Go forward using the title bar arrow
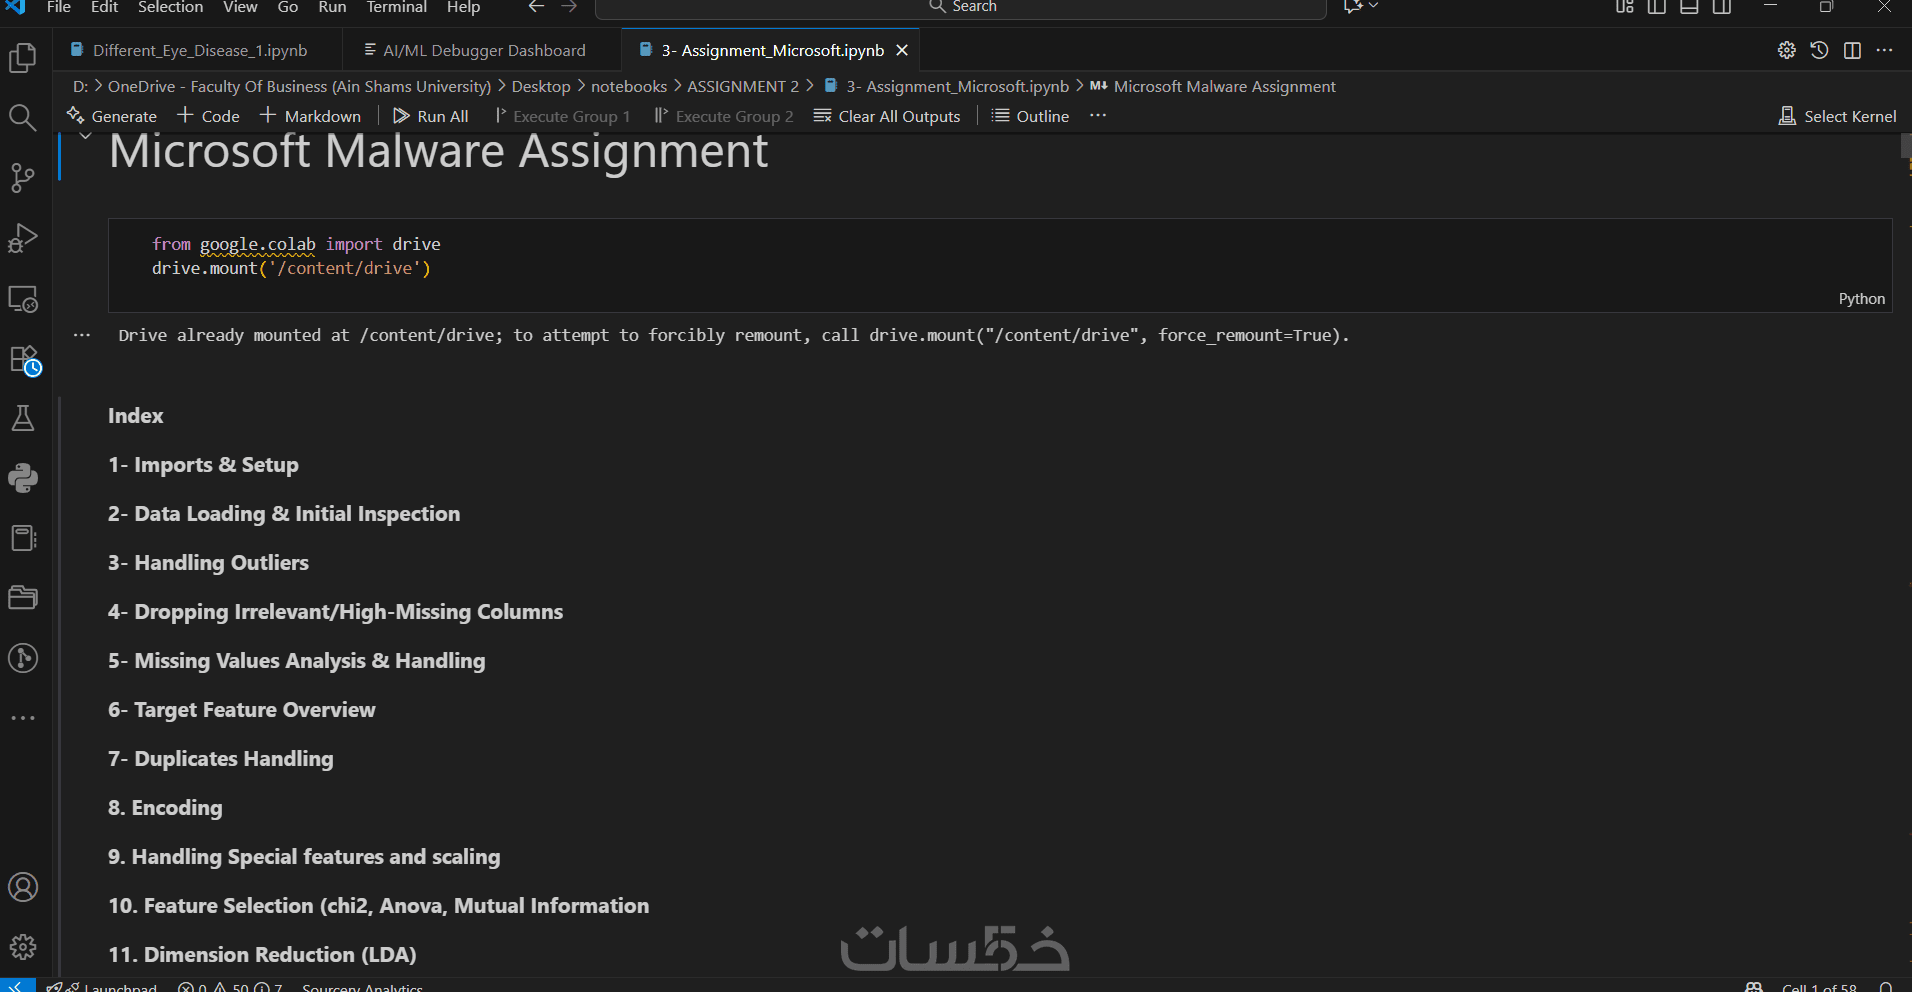This screenshot has width=1912, height=992. click(x=569, y=7)
